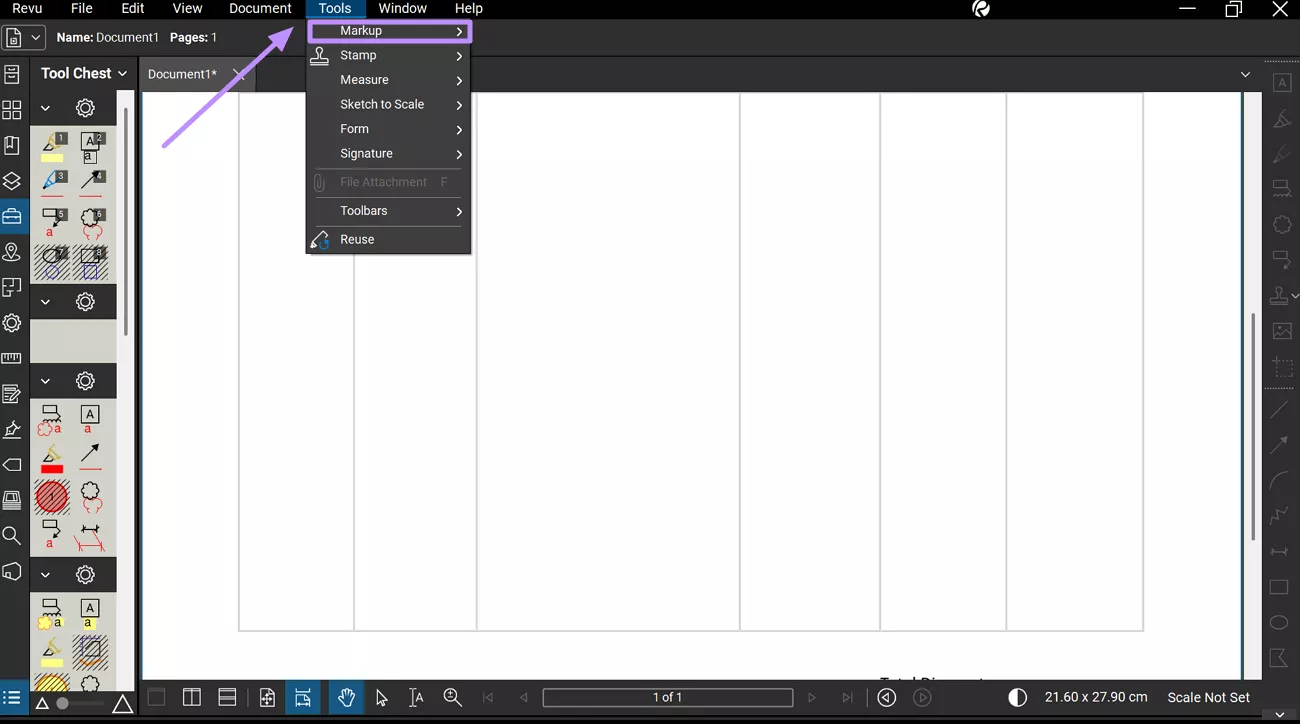This screenshot has width=1300, height=724.
Task: Open the Layers panel in the left sidebar
Action: click(x=12, y=181)
